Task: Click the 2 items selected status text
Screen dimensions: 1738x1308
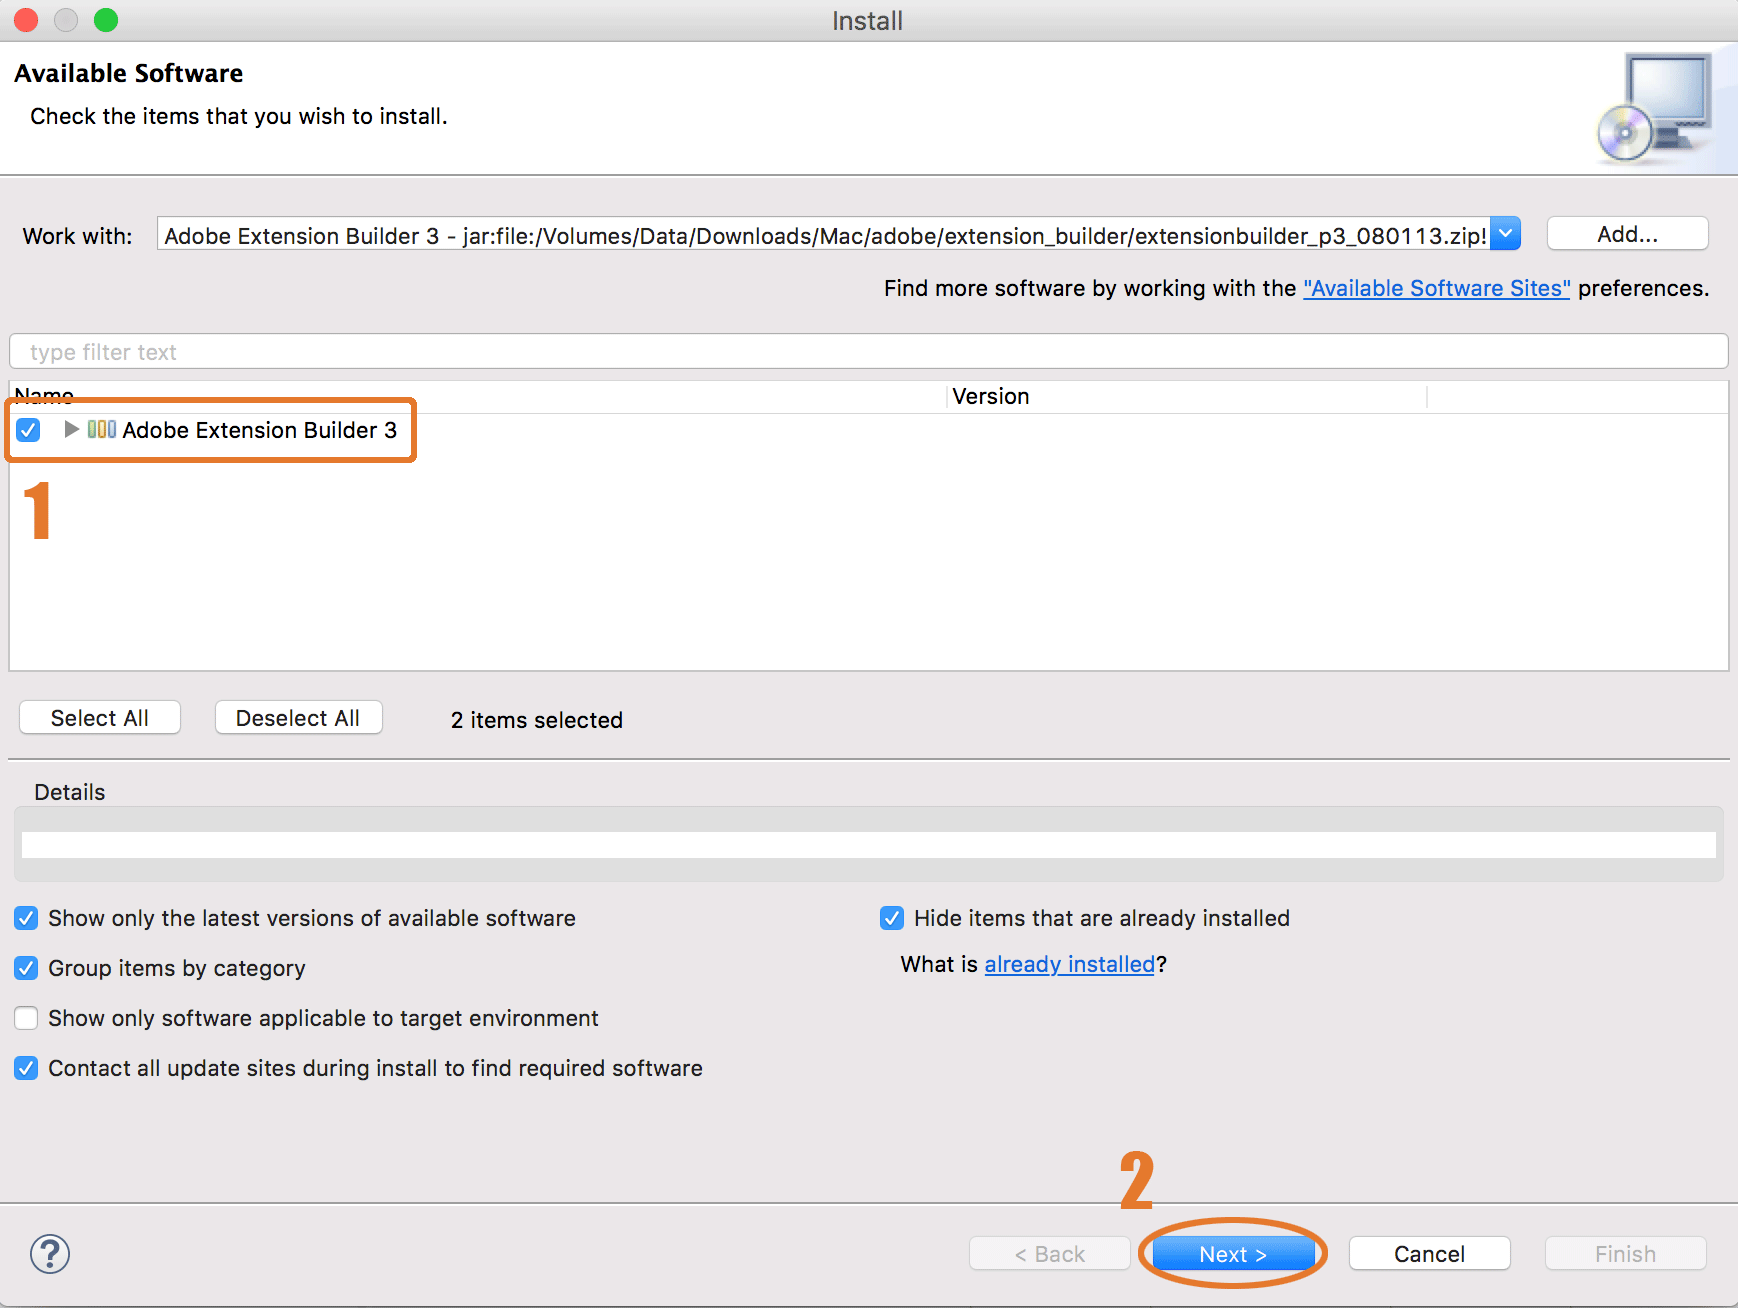Action: click(x=536, y=720)
